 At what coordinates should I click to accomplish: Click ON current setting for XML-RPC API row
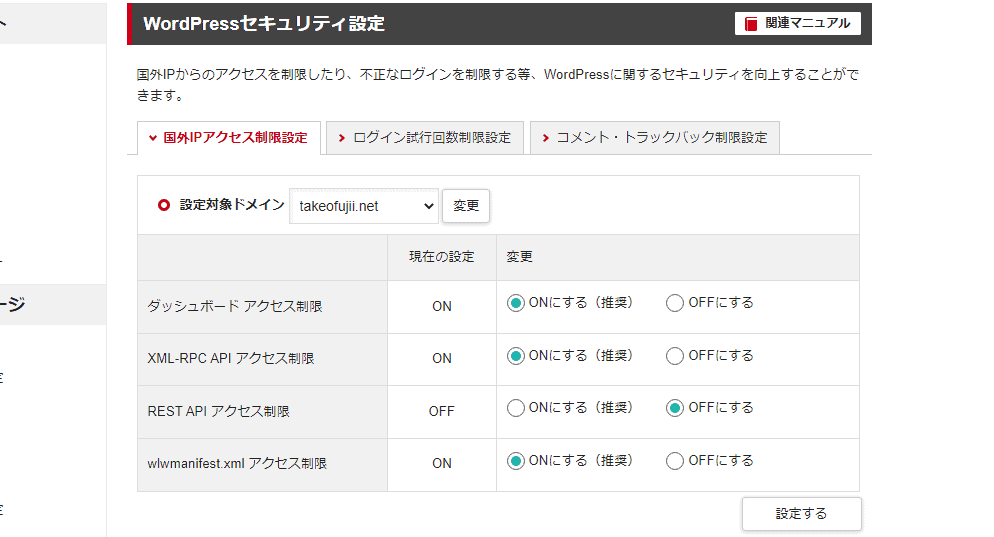click(x=442, y=358)
